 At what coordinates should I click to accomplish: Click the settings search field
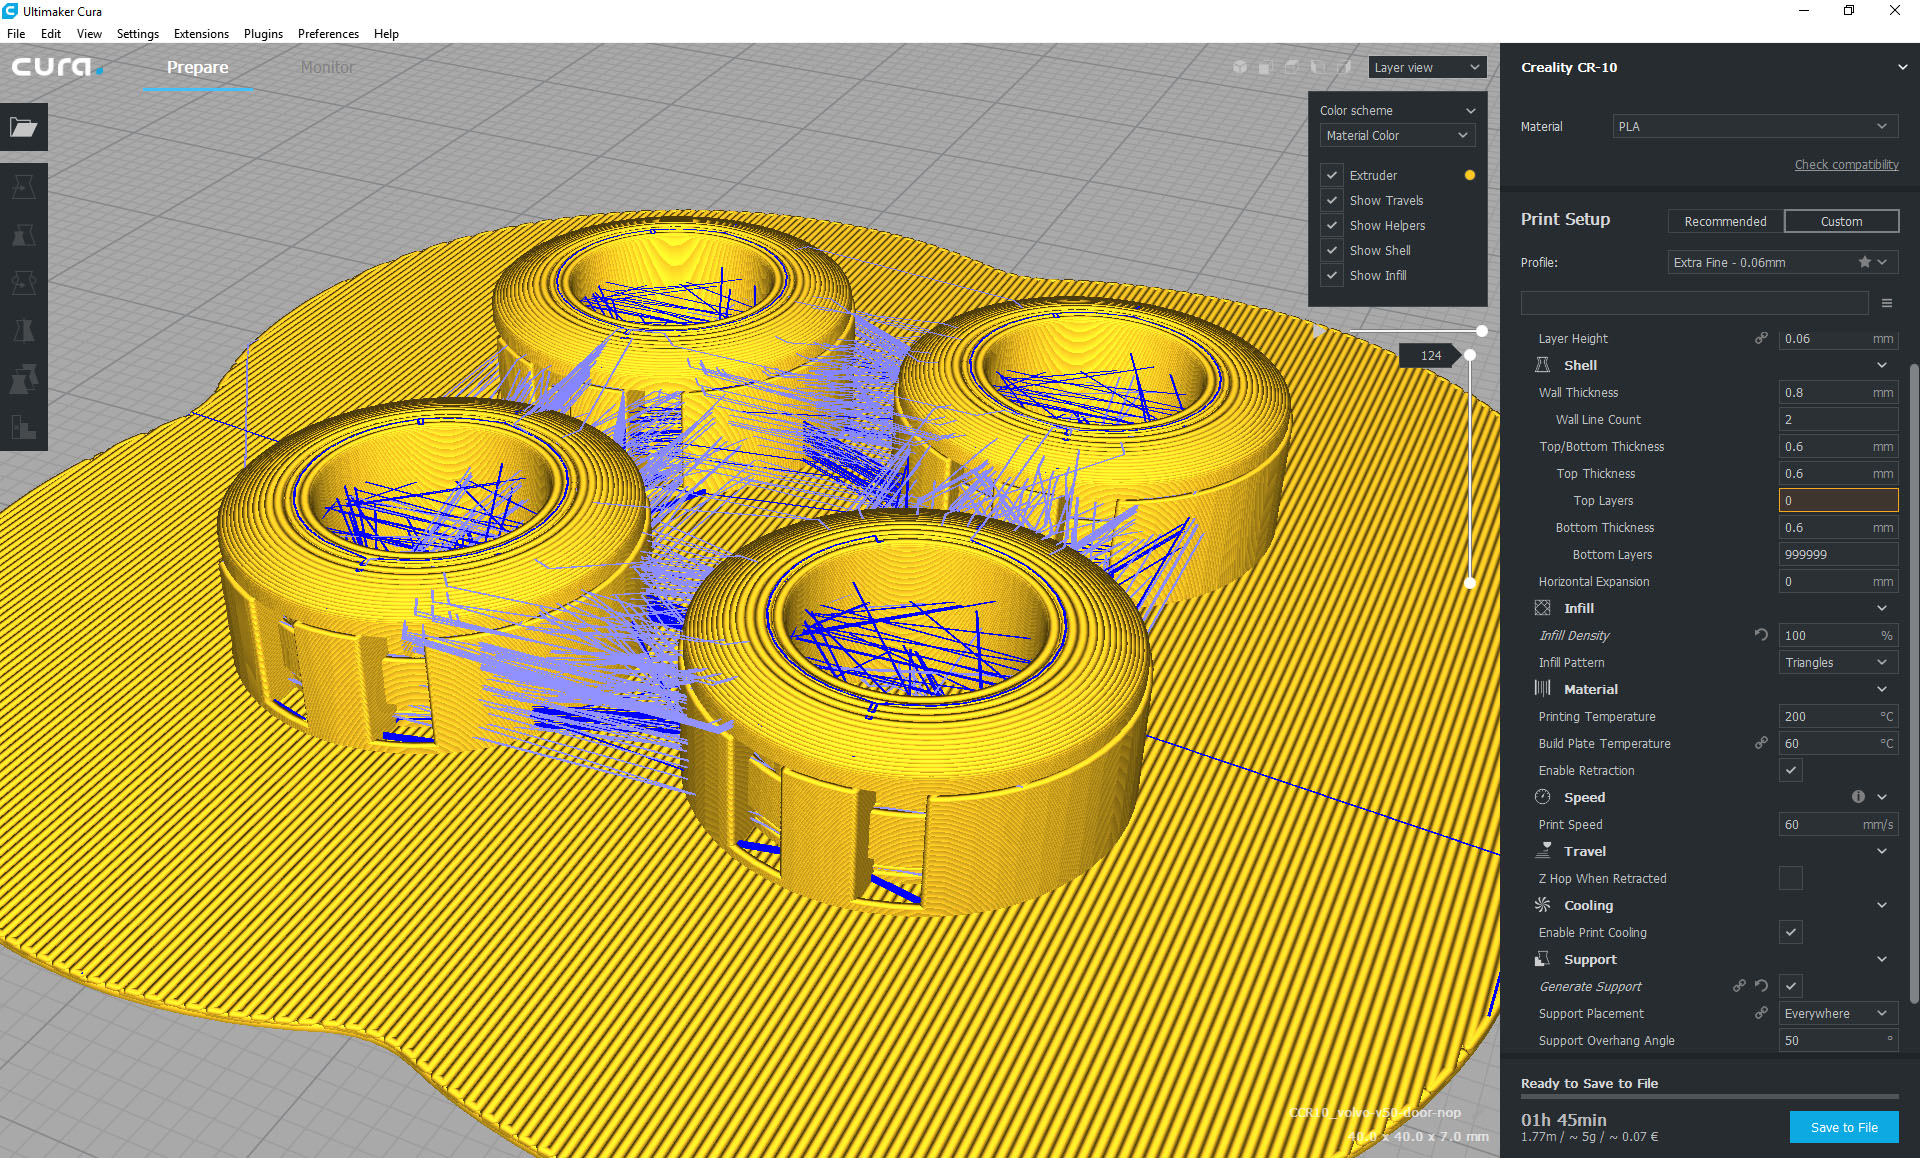click(1694, 303)
